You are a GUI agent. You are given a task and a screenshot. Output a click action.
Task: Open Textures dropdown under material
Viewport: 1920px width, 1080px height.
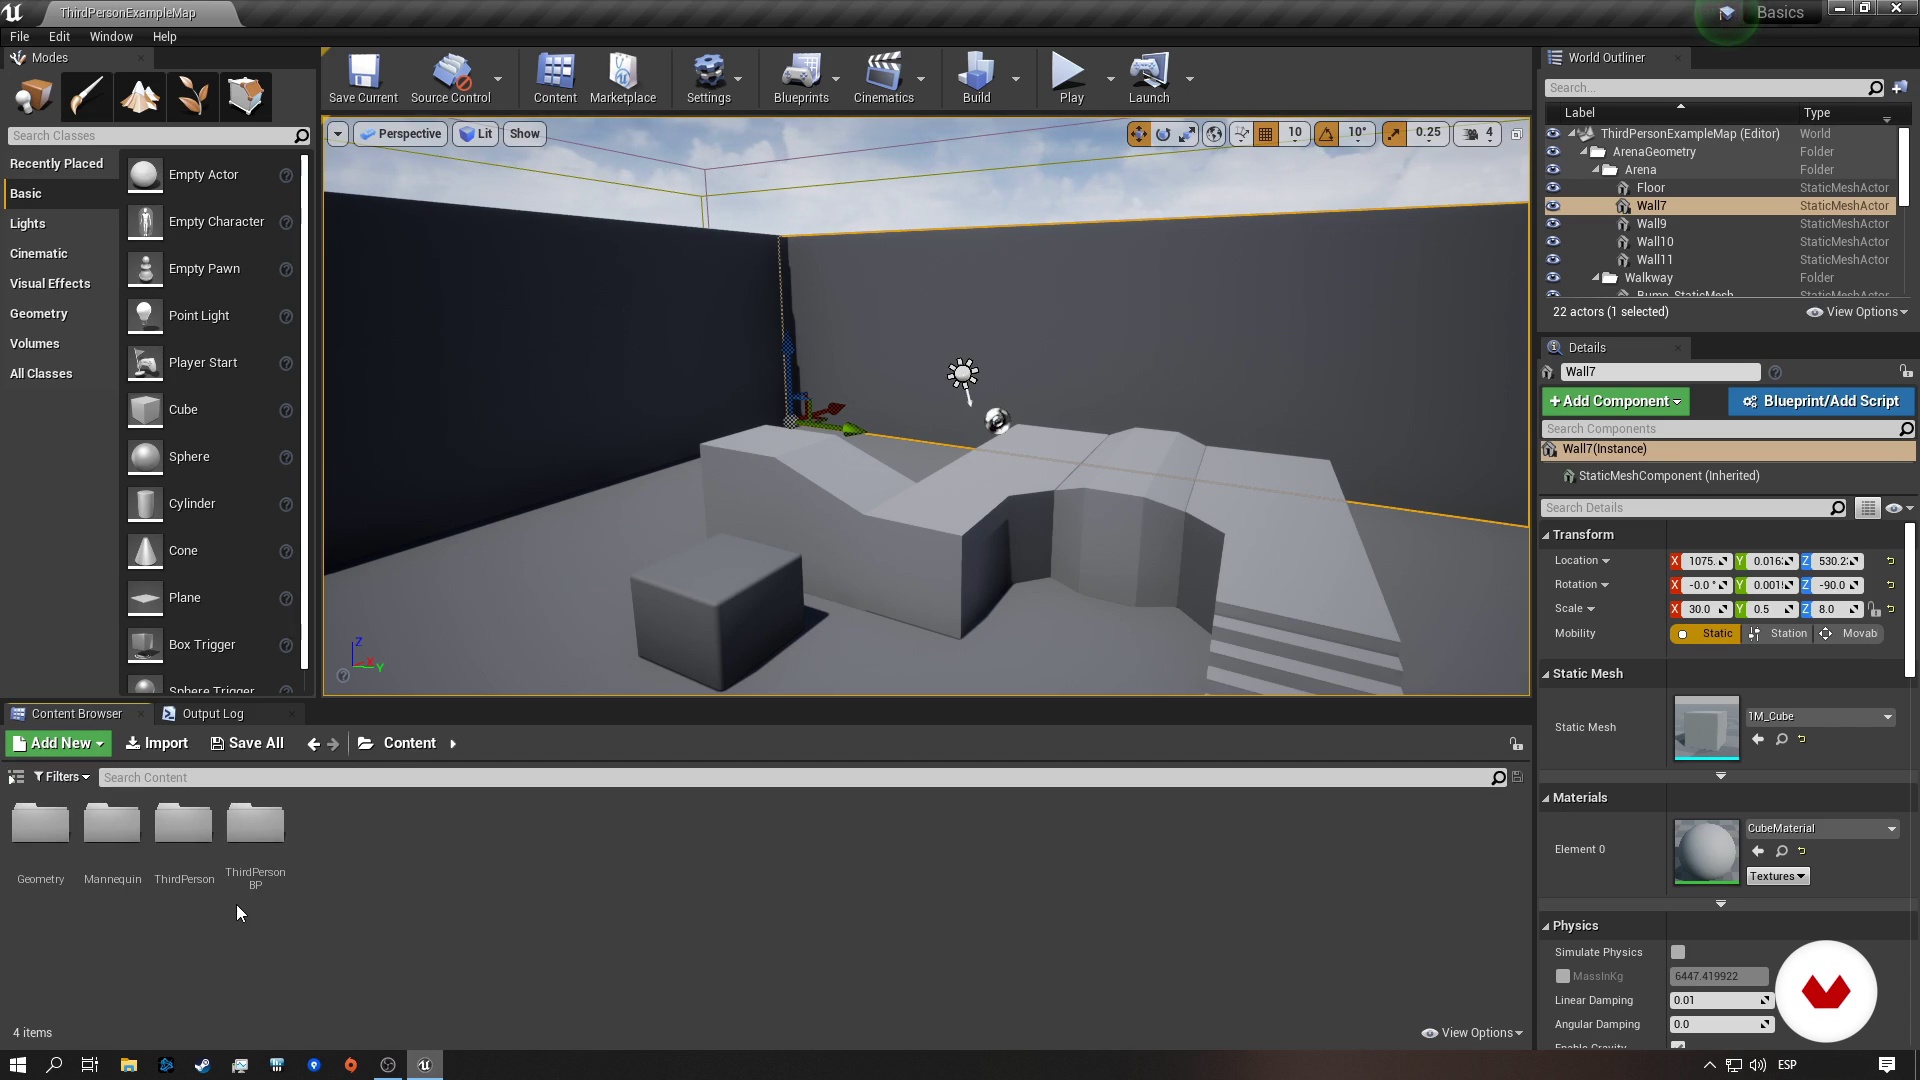(x=1777, y=877)
